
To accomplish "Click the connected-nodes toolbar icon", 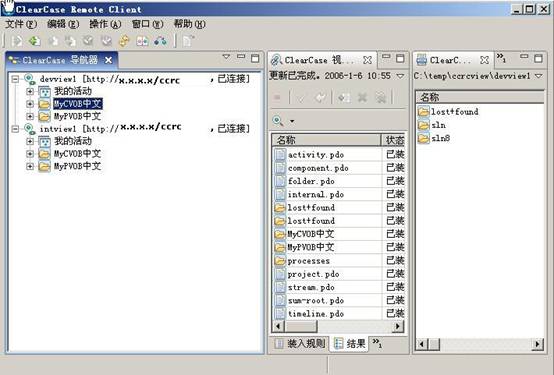I will pos(160,41).
